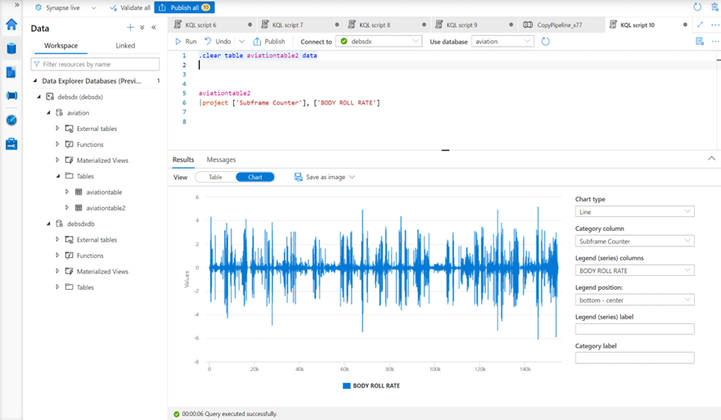Open the CopyPipeline_x77 tab
Image resolution: width=721 pixels, height=420 pixels.
pyautogui.click(x=561, y=25)
